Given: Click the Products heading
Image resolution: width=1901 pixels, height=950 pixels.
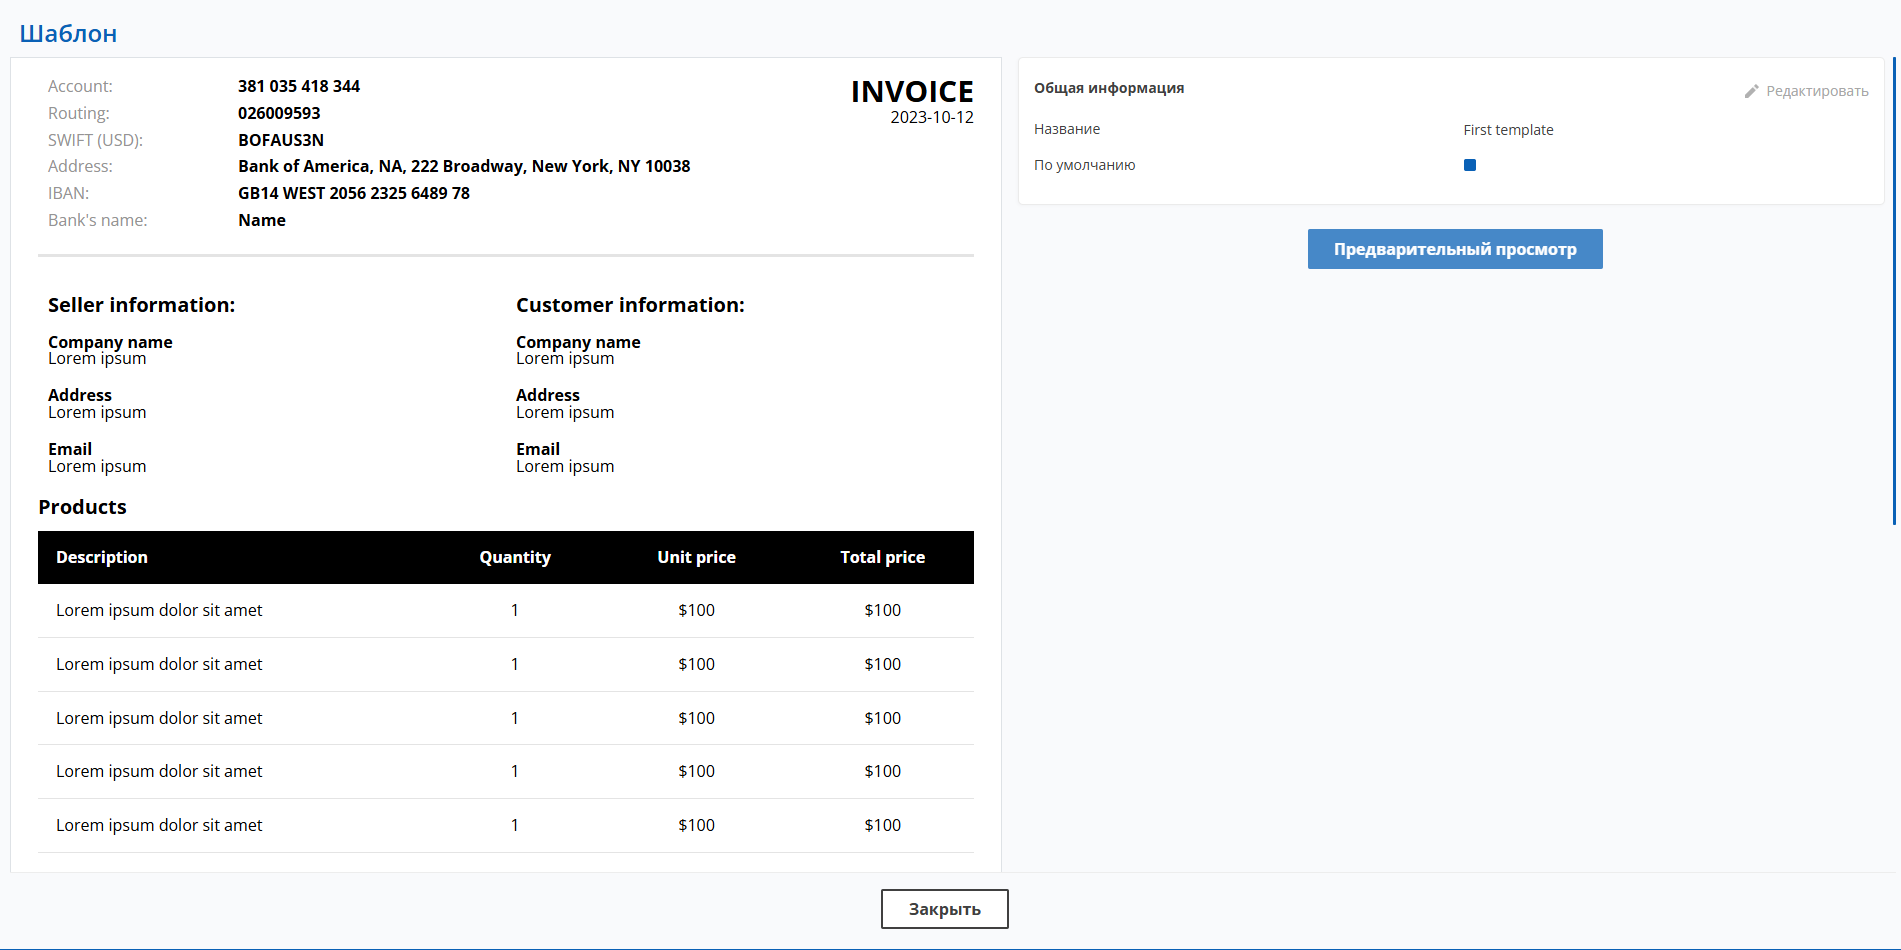Looking at the screenshot, I should pyautogui.click(x=83, y=507).
